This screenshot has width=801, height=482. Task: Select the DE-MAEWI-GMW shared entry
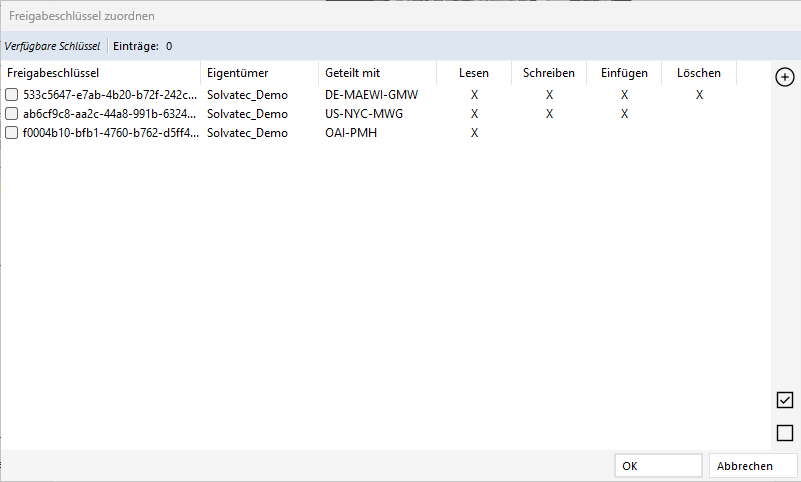click(x=371, y=95)
